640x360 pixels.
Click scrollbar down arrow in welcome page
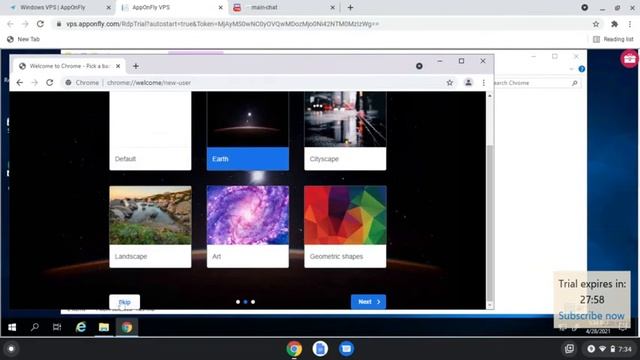click(x=490, y=305)
